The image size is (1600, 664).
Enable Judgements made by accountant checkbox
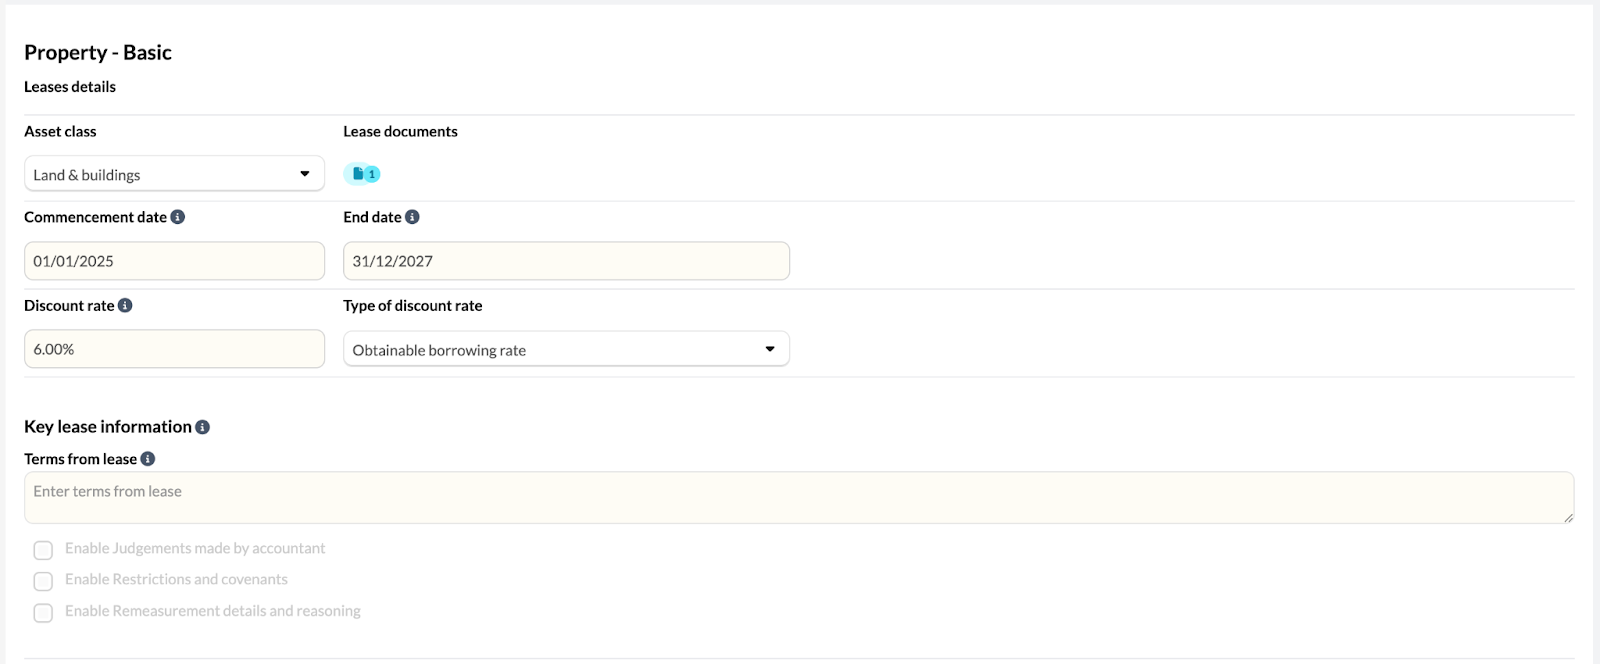coord(43,550)
